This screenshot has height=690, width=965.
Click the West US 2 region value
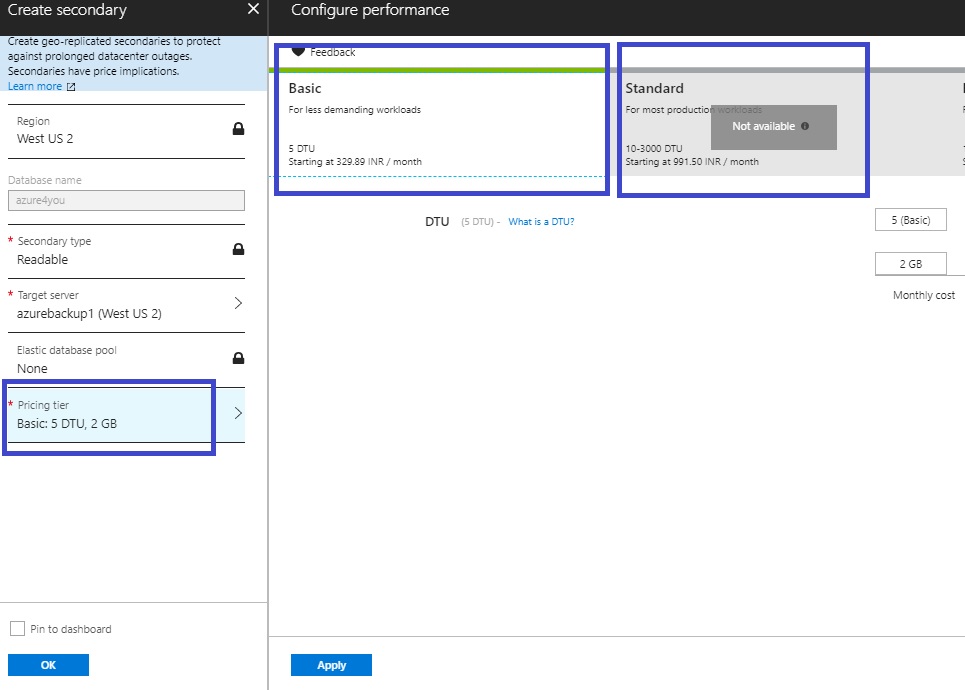tap(45, 139)
